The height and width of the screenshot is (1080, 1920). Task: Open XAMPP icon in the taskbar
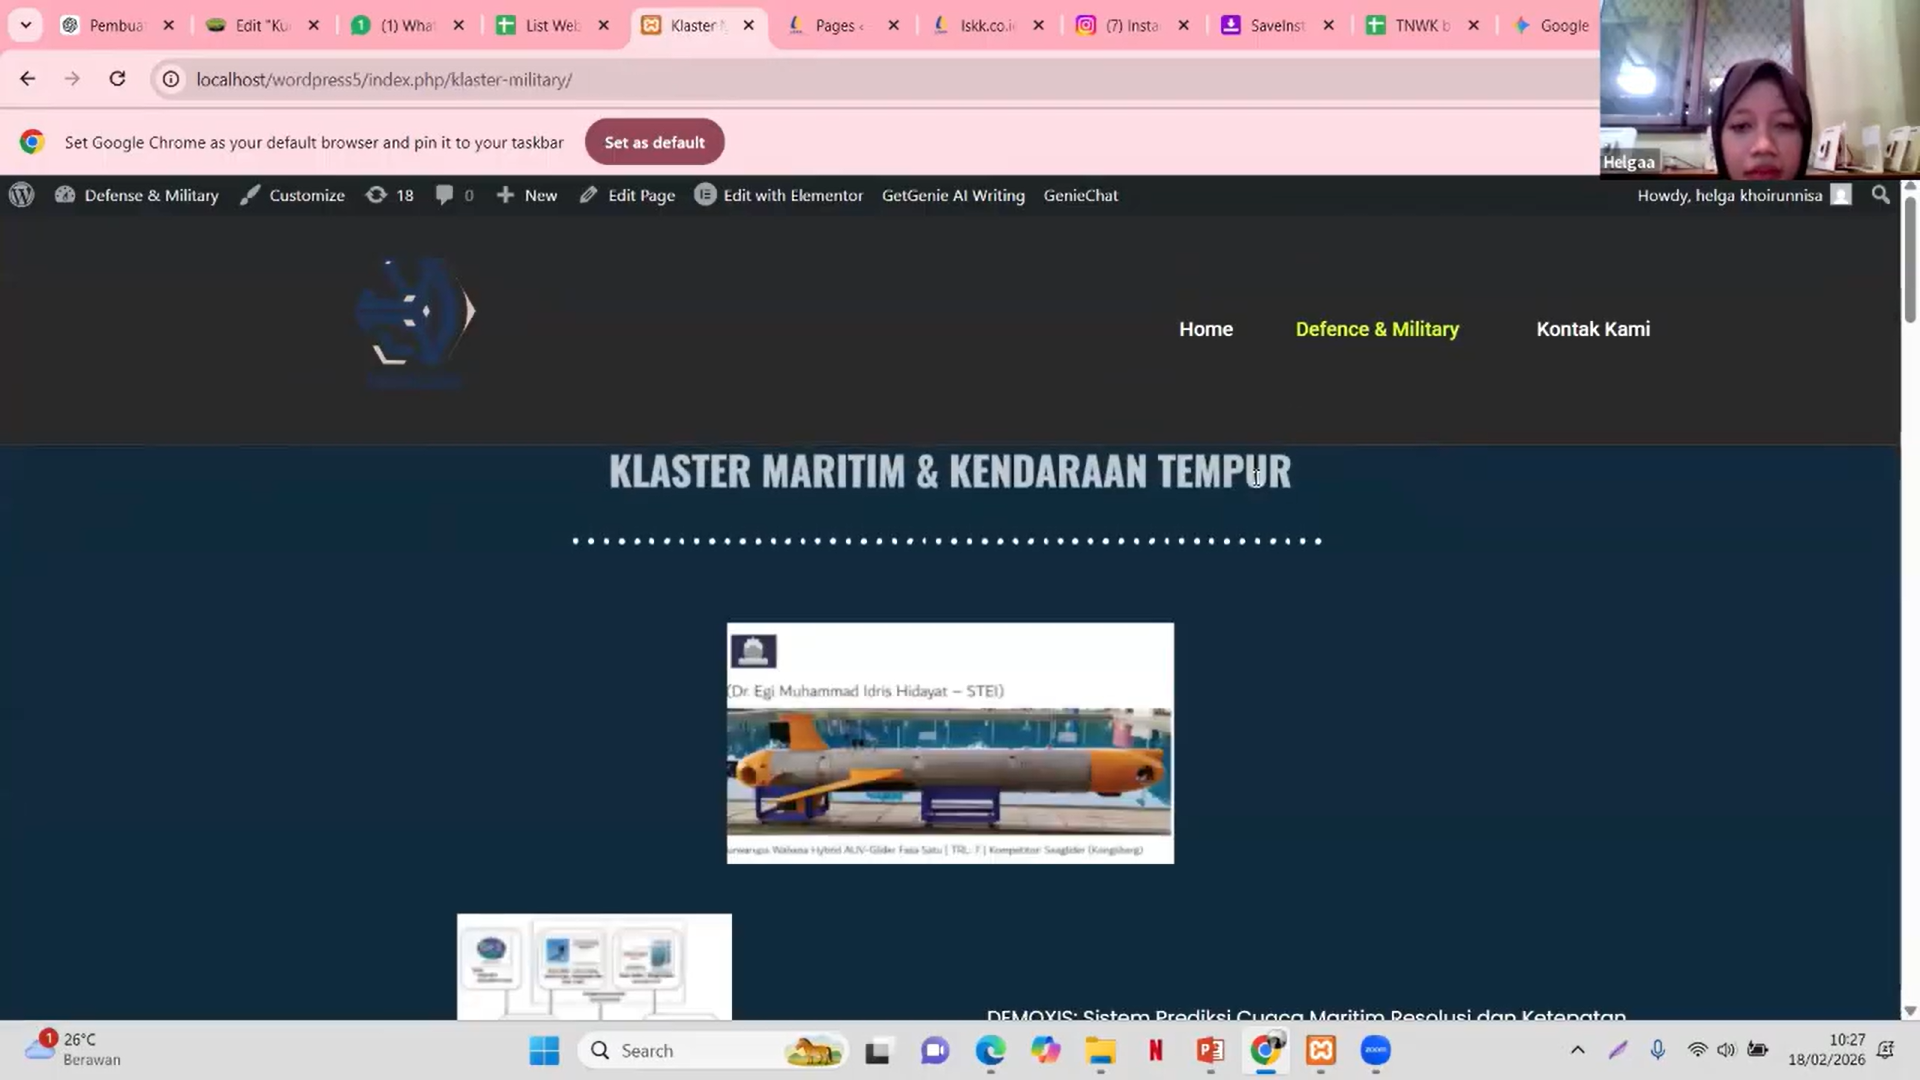(1321, 1050)
